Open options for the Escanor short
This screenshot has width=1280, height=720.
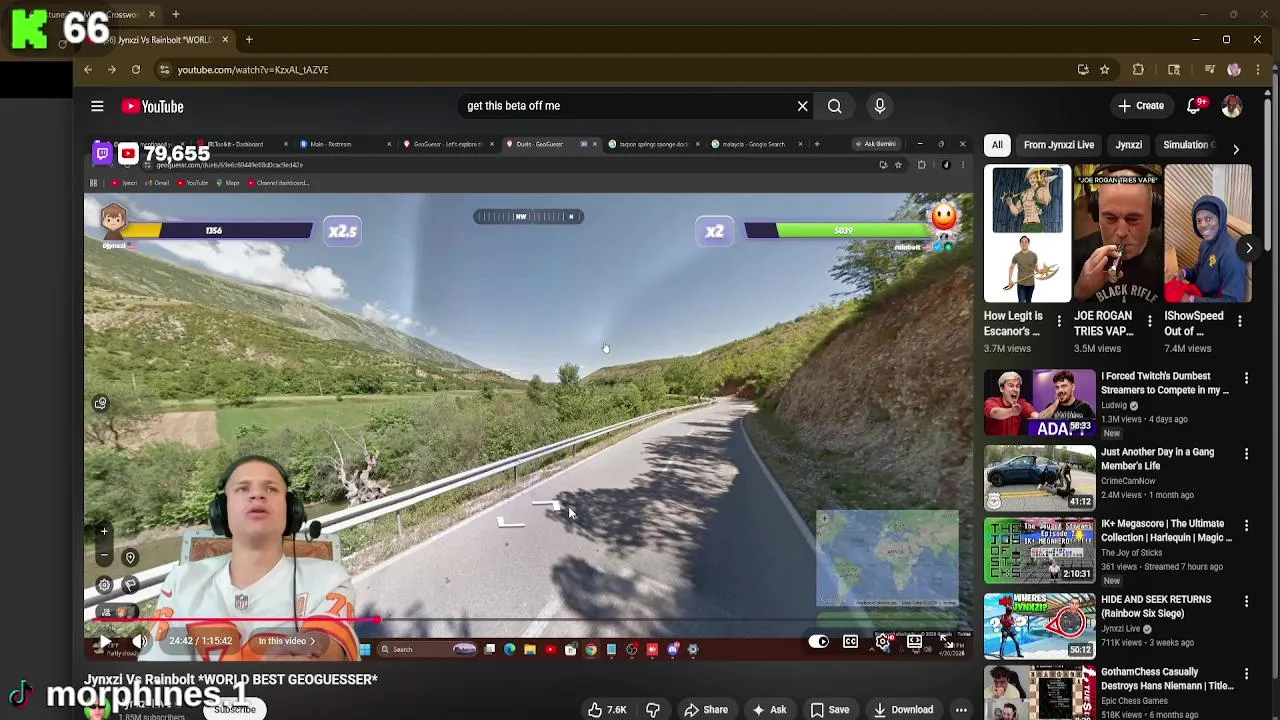[x=1059, y=321]
